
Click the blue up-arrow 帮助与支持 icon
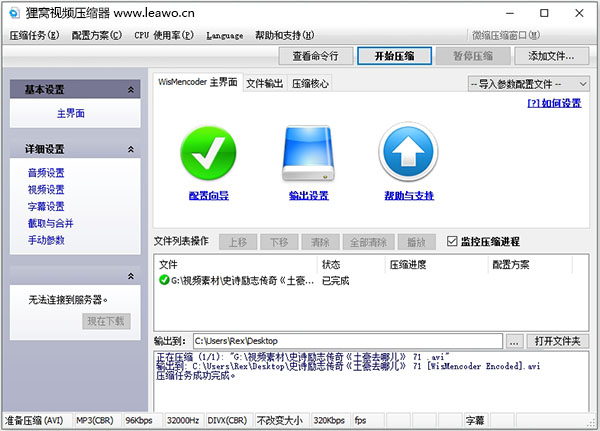pyautogui.click(x=408, y=152)
